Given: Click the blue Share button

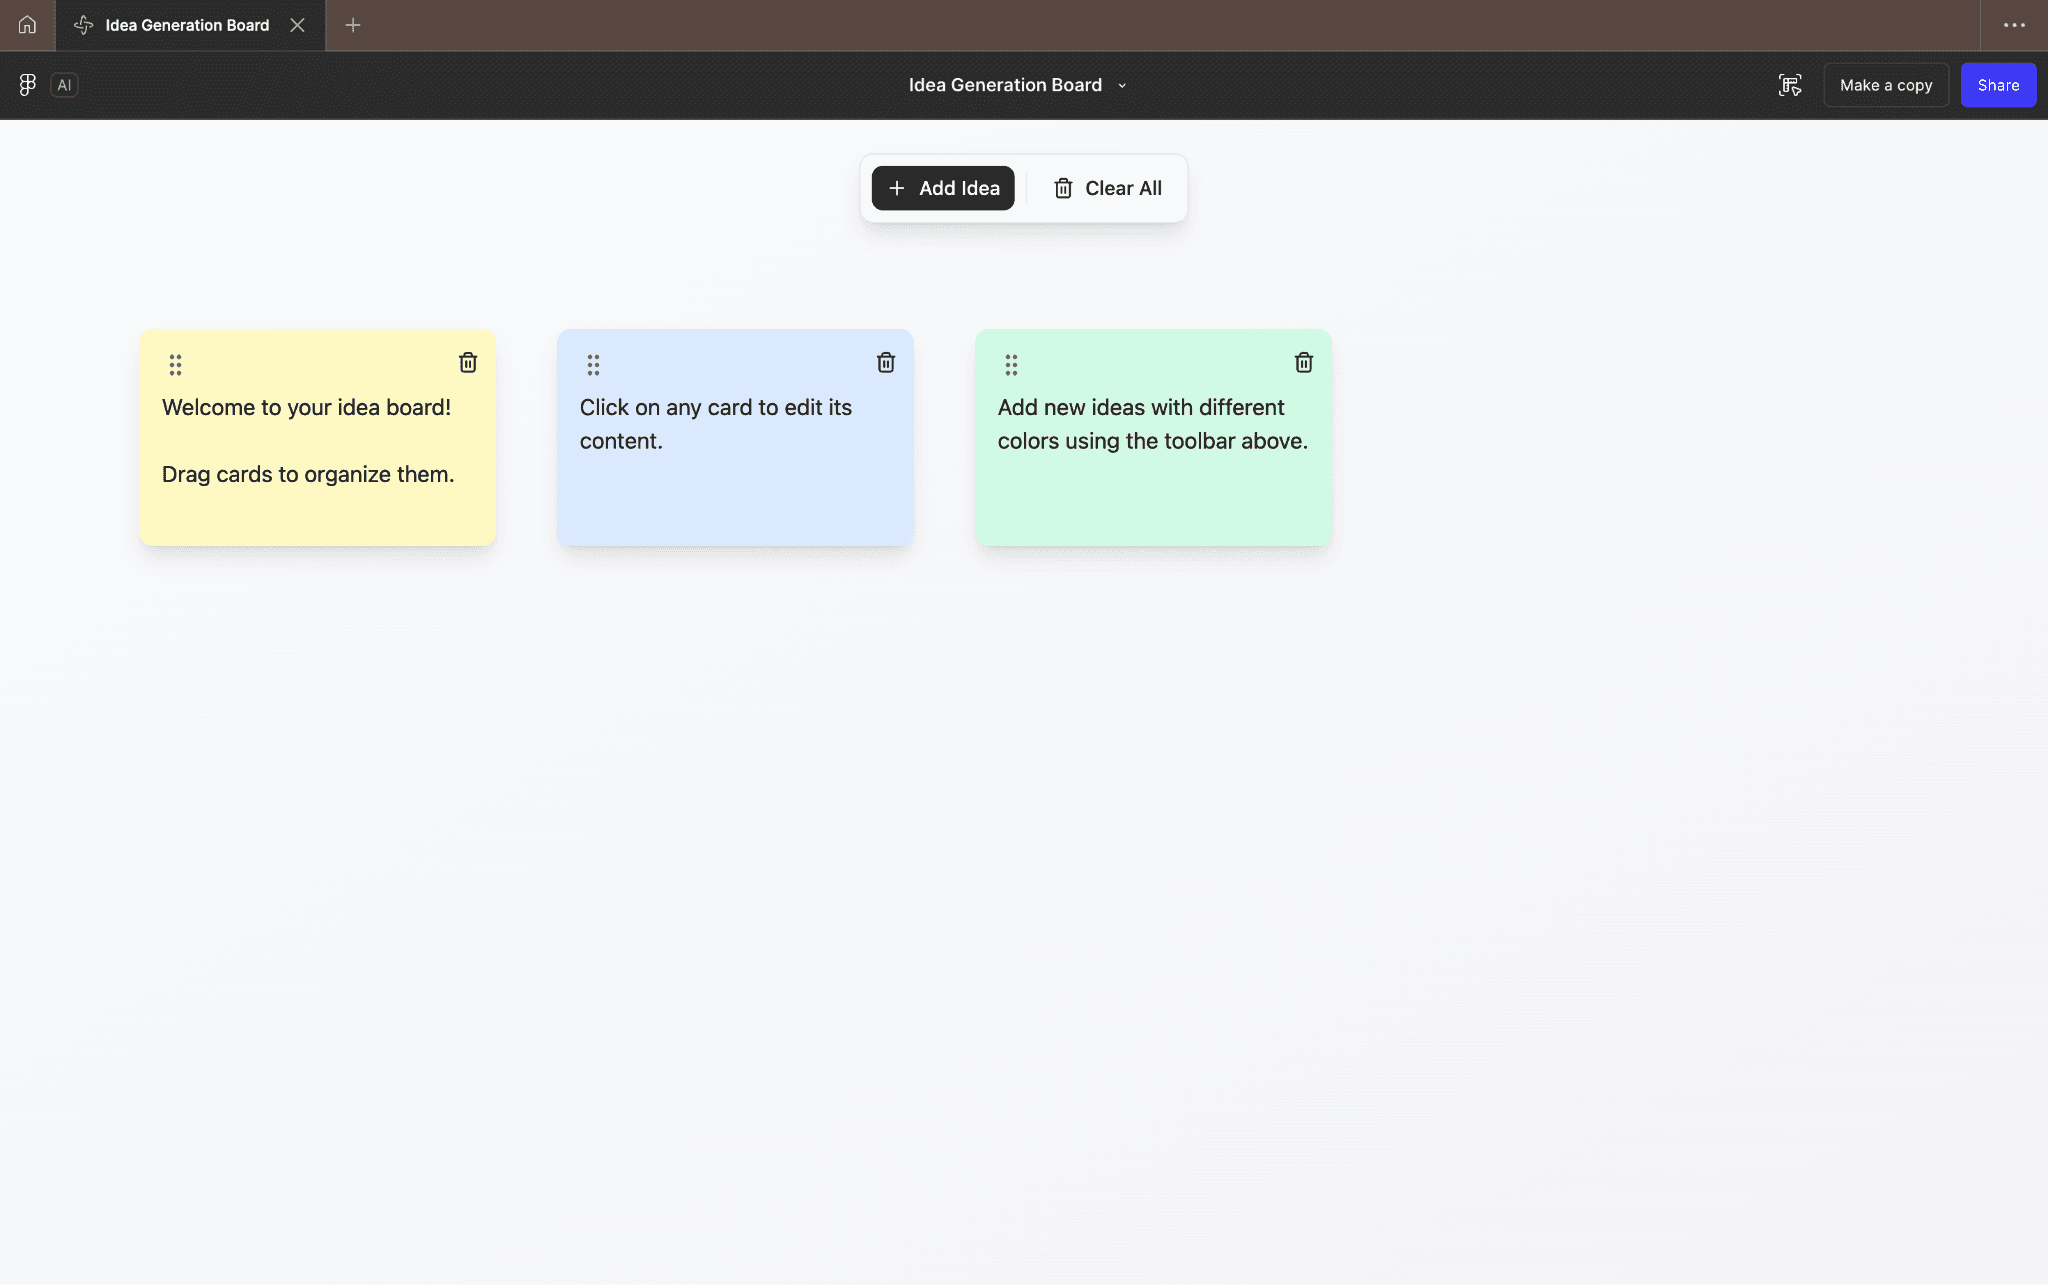Looking at the screenshot, I should pyautogui.click(x=1998, y=85).
